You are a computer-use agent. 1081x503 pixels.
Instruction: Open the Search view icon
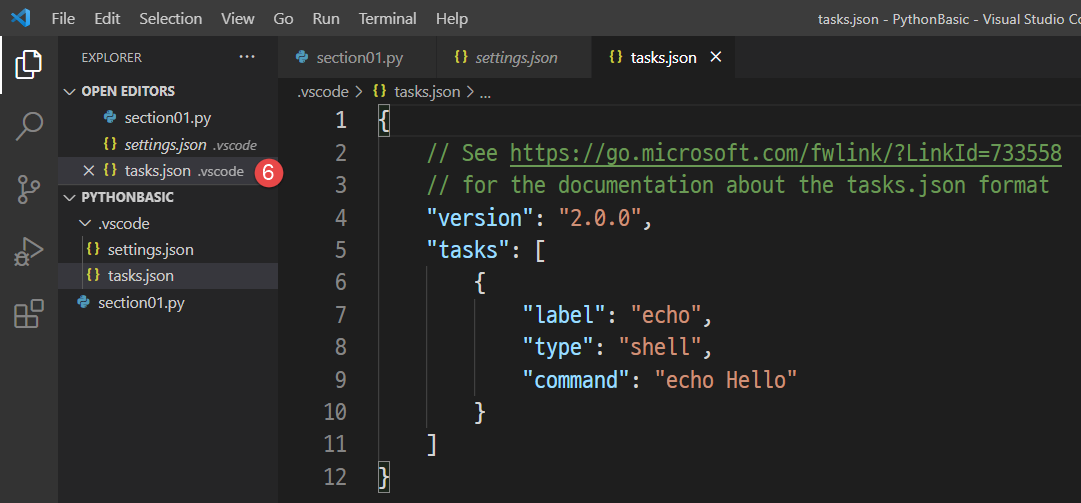[29, 127]
